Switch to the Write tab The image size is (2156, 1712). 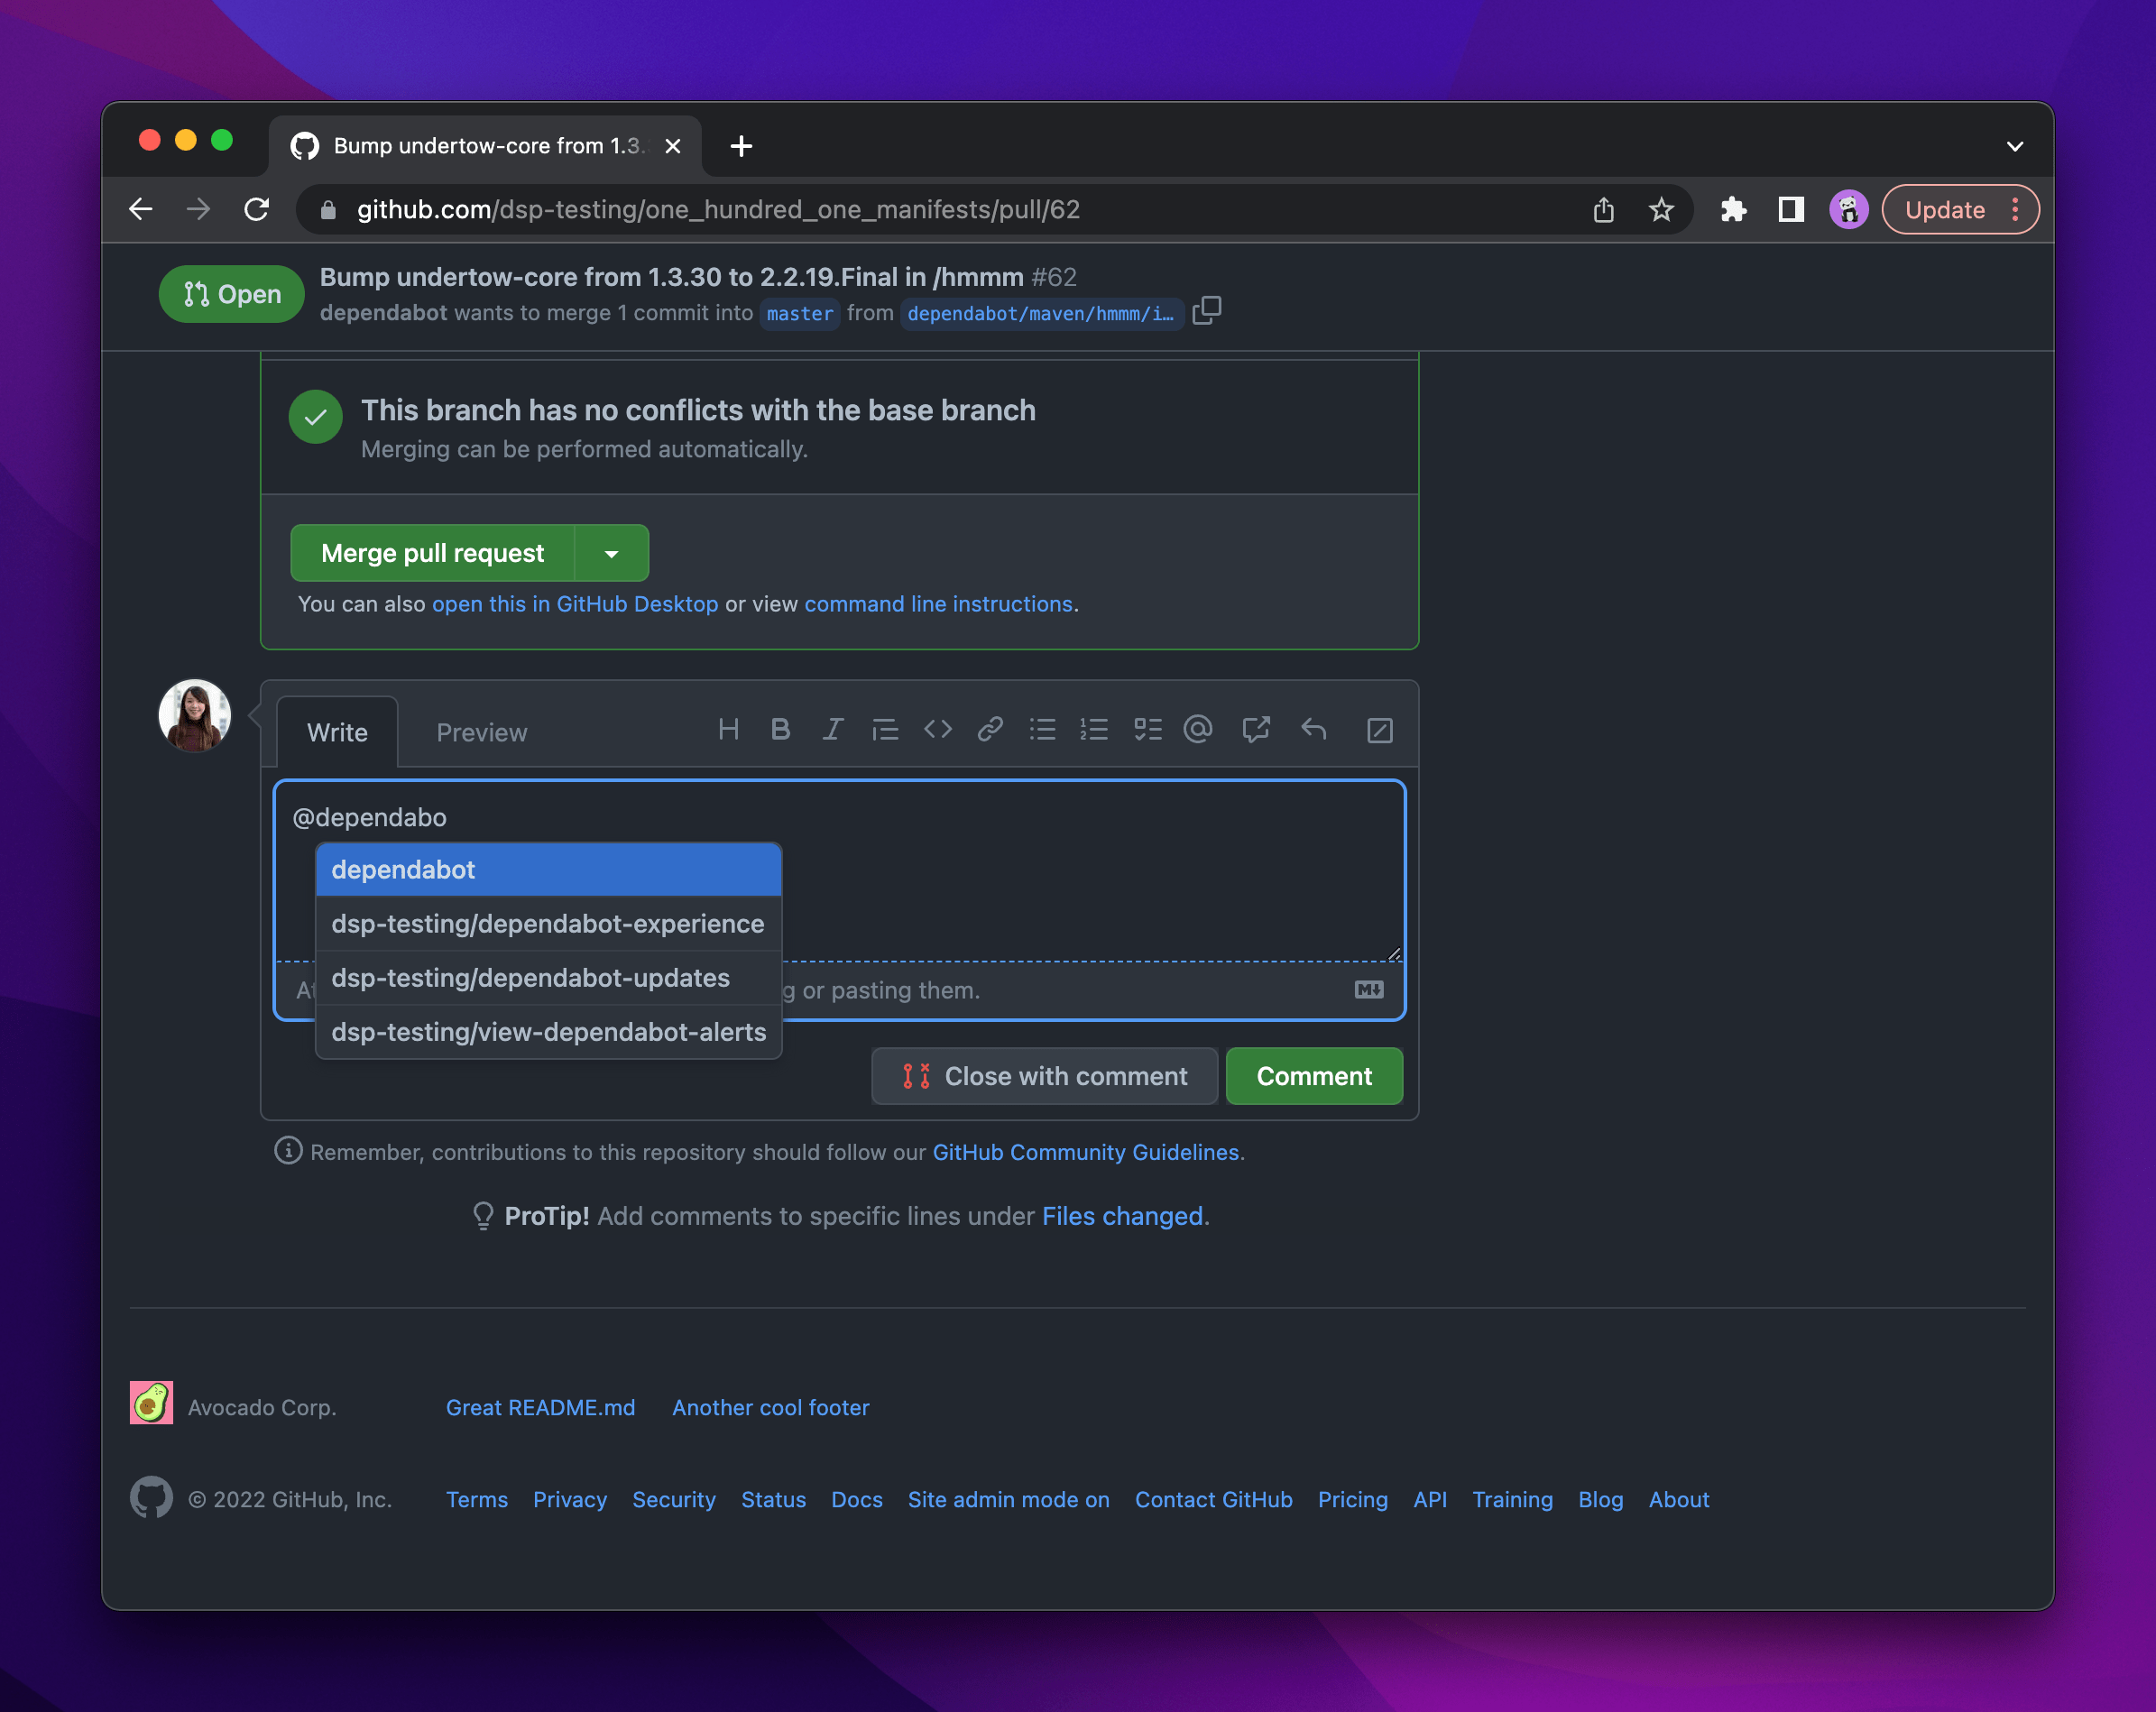coord(337,733)
